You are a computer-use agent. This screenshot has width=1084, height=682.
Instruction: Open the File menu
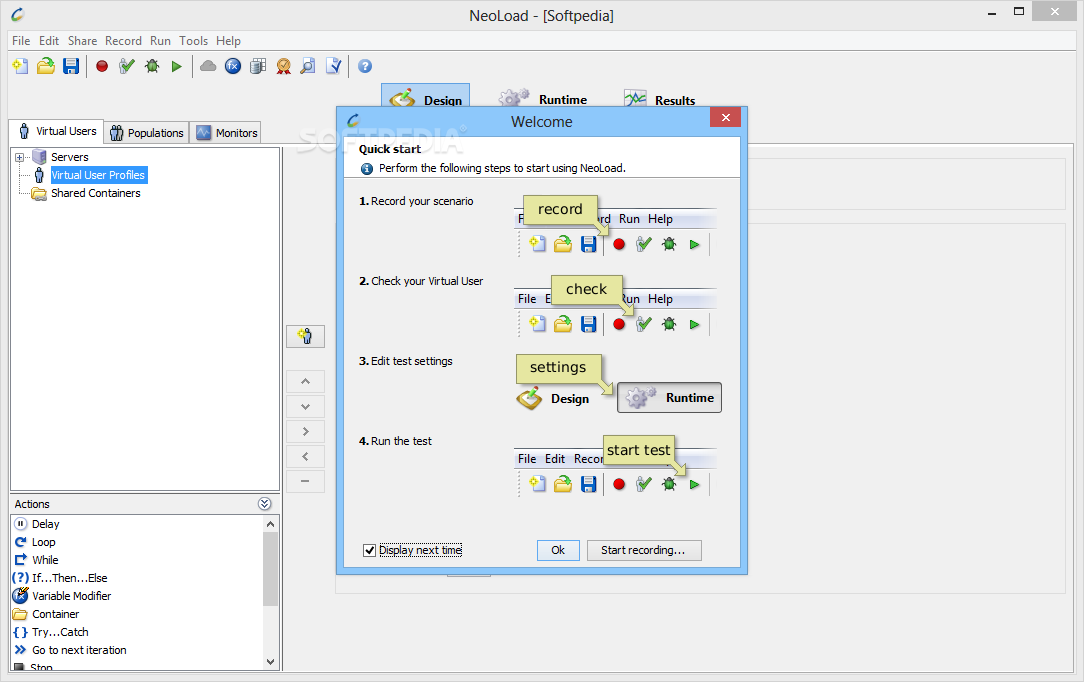21,41
